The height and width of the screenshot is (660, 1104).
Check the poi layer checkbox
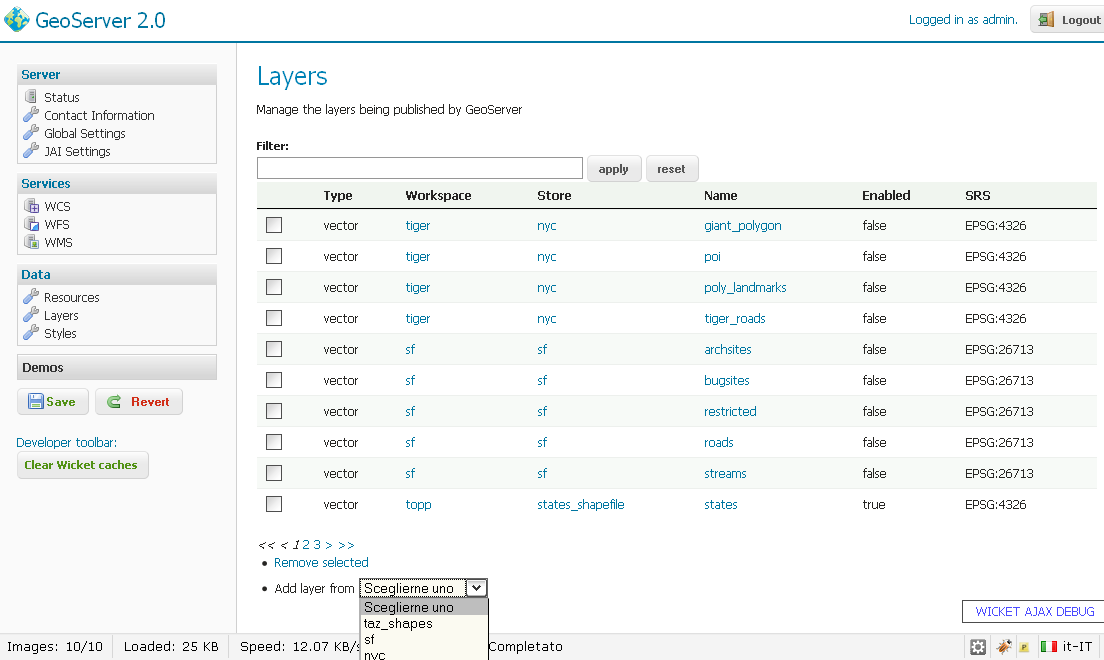pos(274,256)
